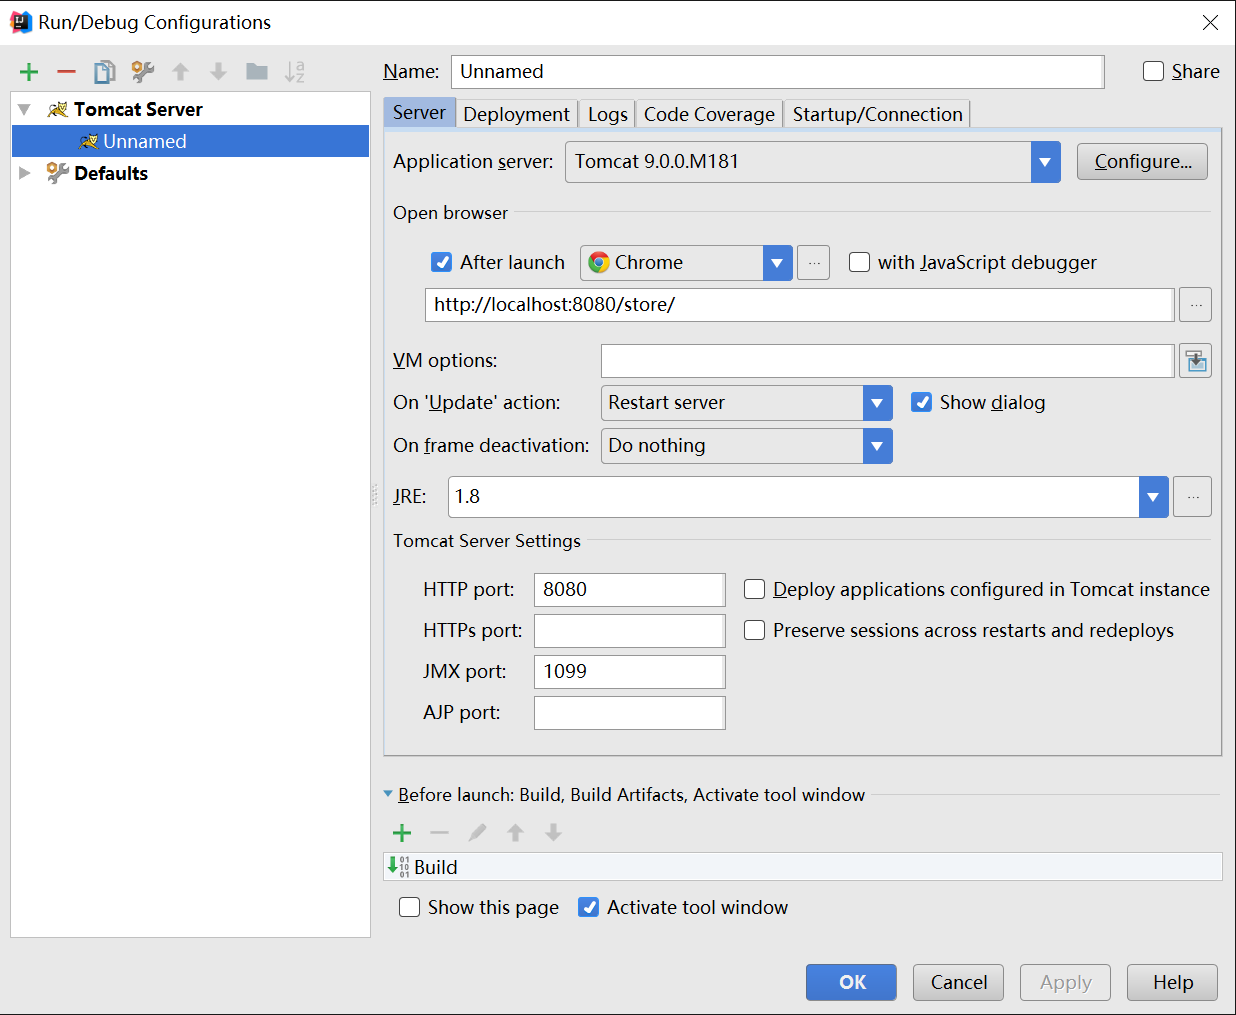Uncheck the After launch checkbox
The image size is (1236, 1015).
[441, 262]
